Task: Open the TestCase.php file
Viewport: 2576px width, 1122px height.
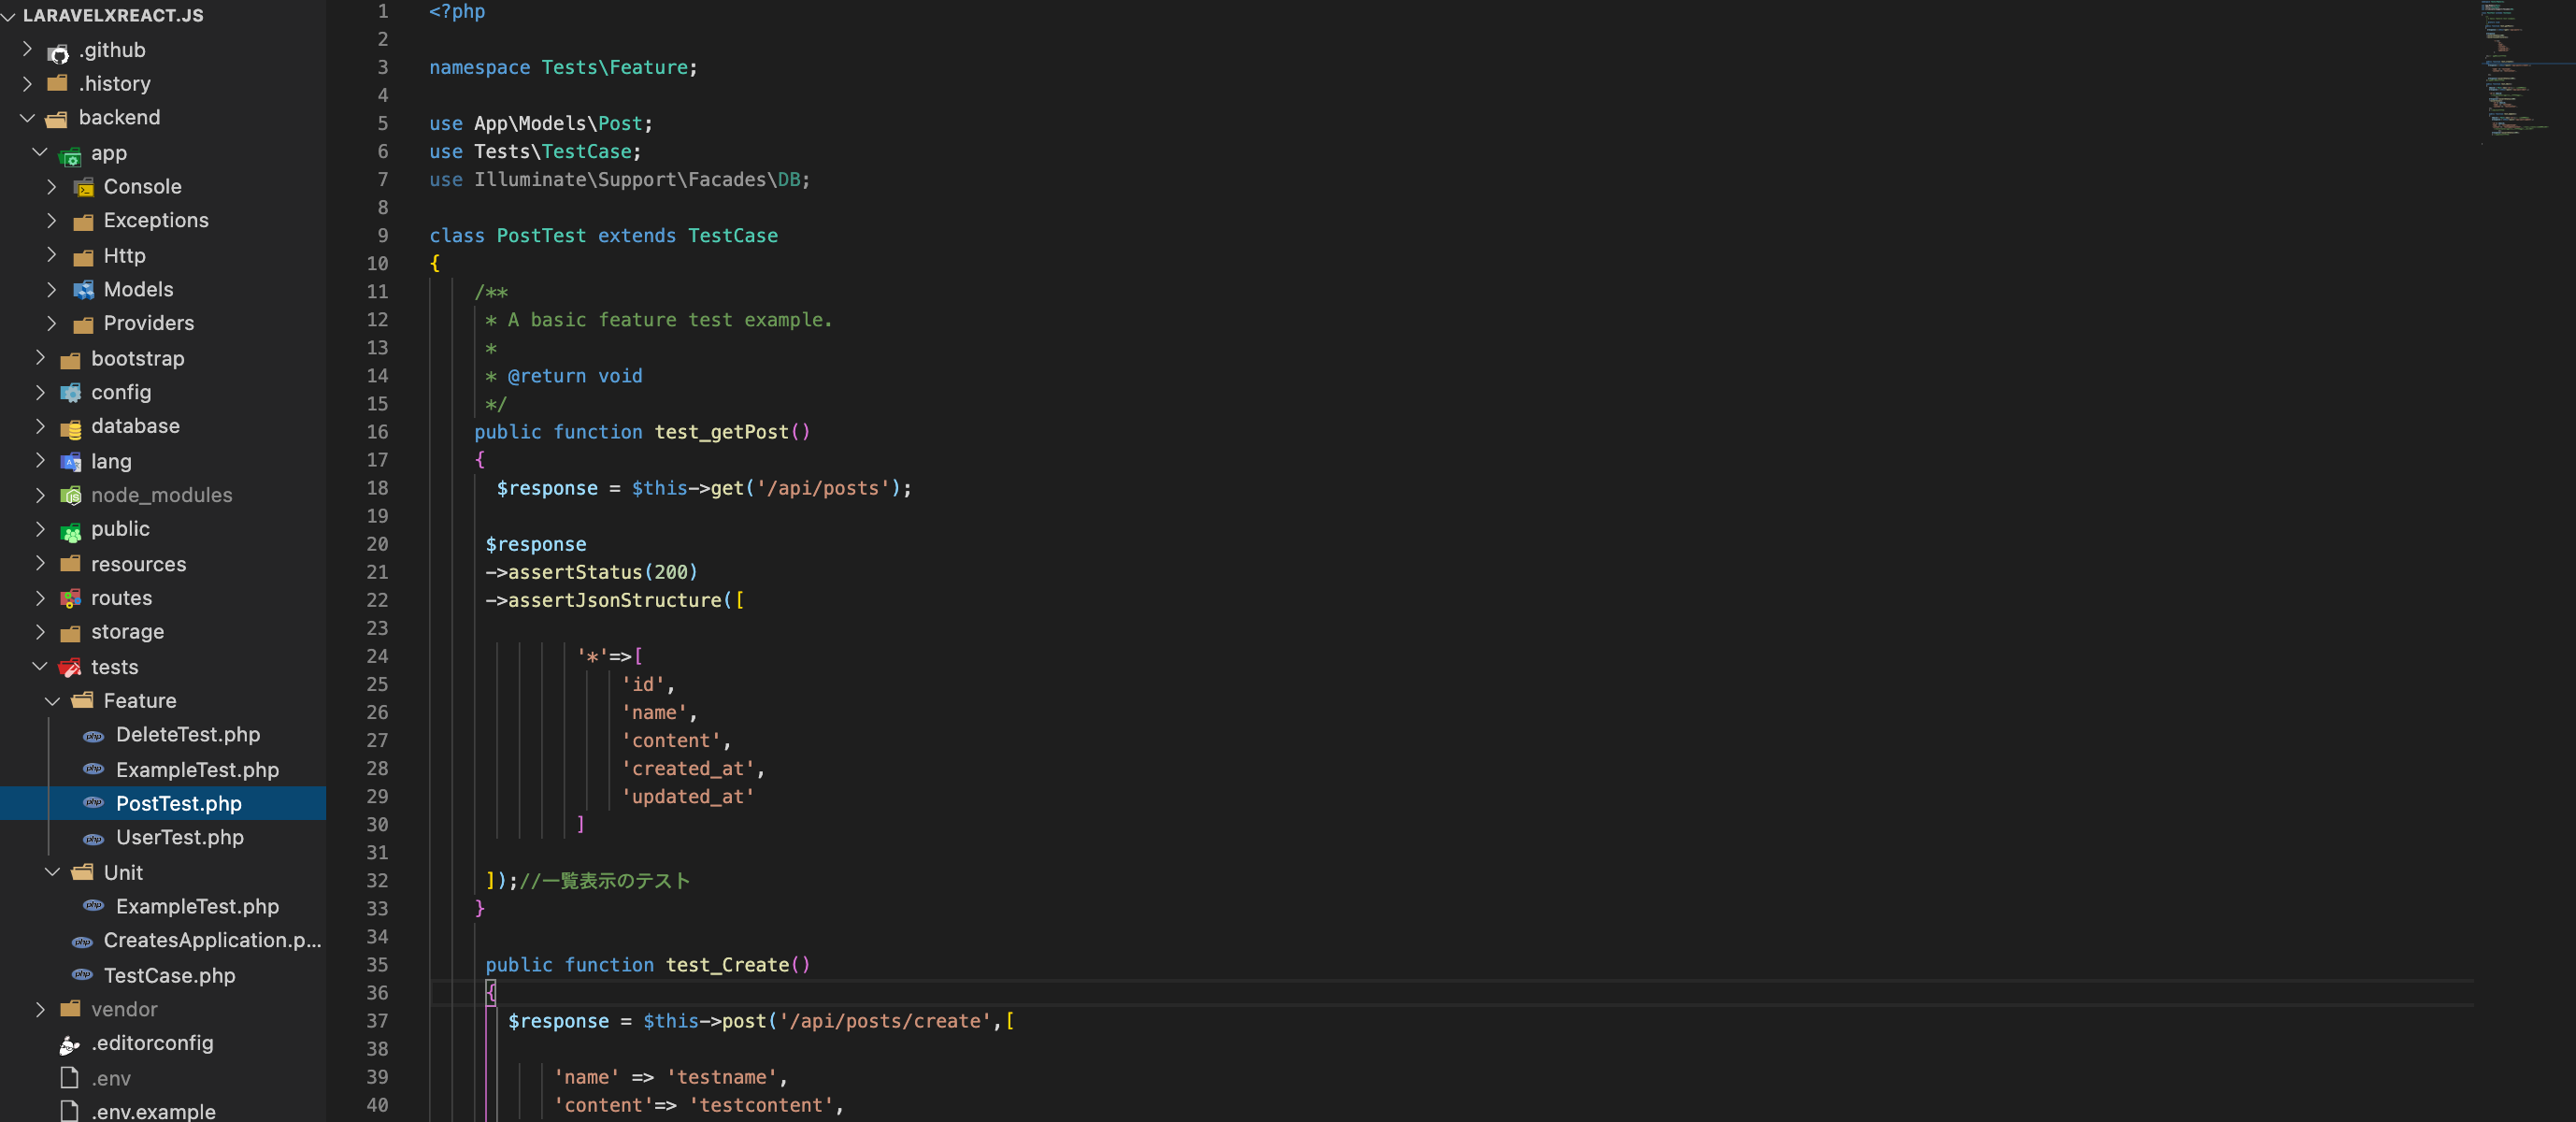Action: (x=170, y=975)
